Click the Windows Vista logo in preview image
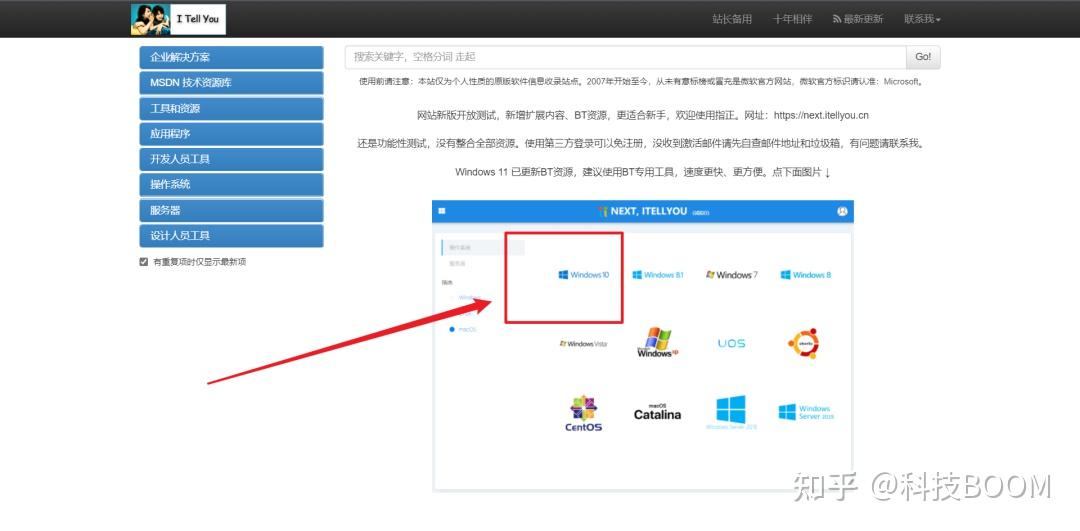The height and width of the screenshot is (531, 1080). click(583, 344)
